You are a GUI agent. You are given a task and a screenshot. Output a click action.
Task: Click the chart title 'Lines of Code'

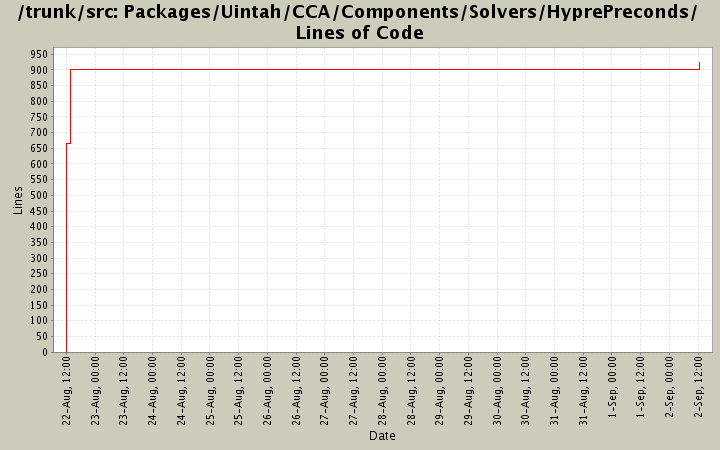tap(360, 33)
